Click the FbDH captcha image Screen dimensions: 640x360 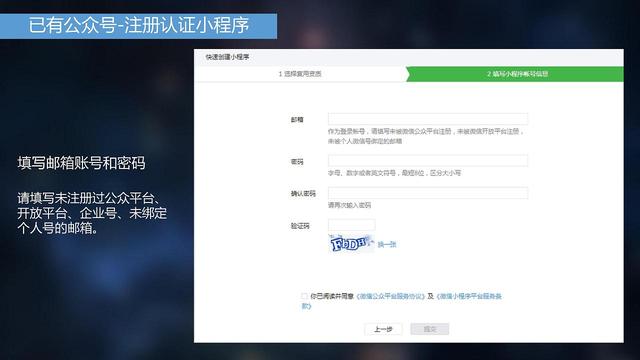coord(351,244)
